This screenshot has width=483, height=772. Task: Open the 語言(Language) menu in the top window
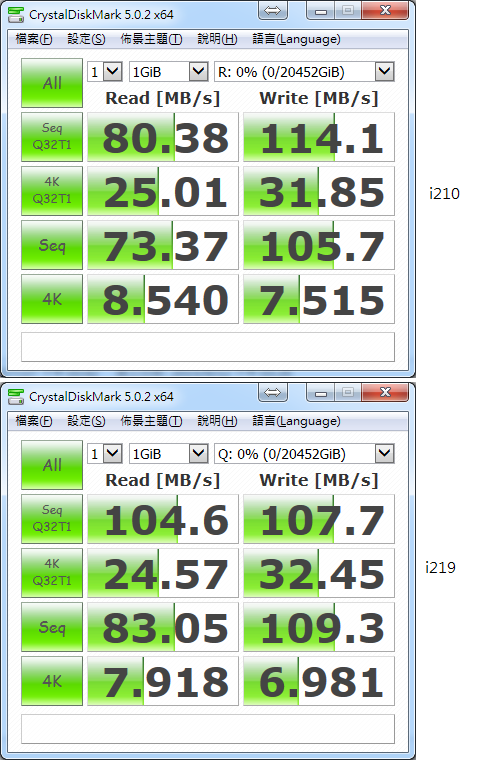click(296, 39)
